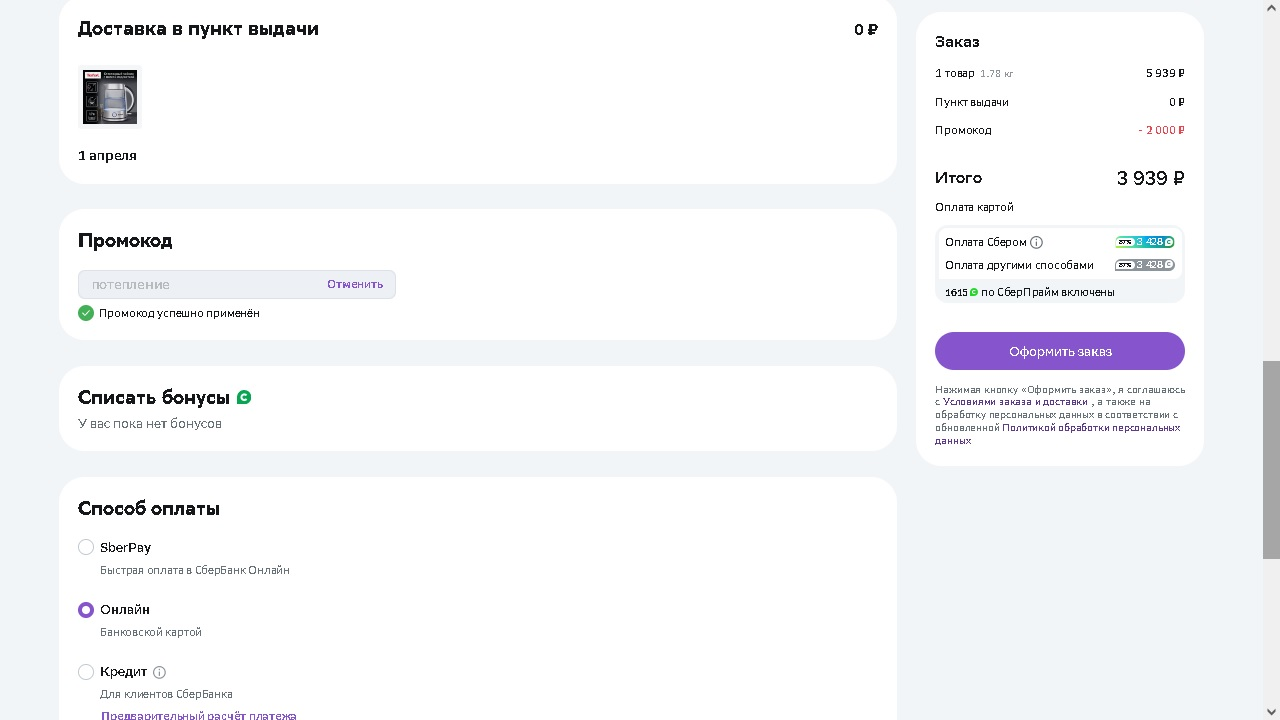Click the Промокод успешно применён message
This screenshot has height=720, width=1280.
(179, 313)
